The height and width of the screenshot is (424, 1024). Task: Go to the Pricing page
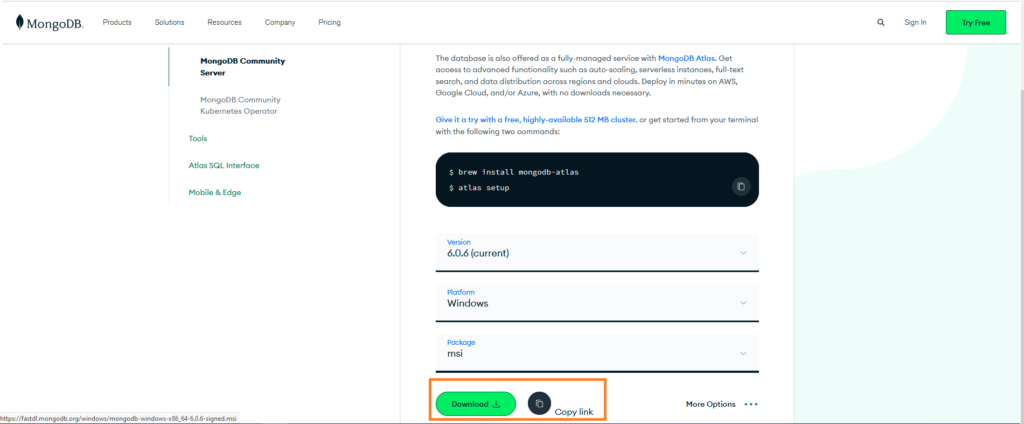(x=329, y=22)
